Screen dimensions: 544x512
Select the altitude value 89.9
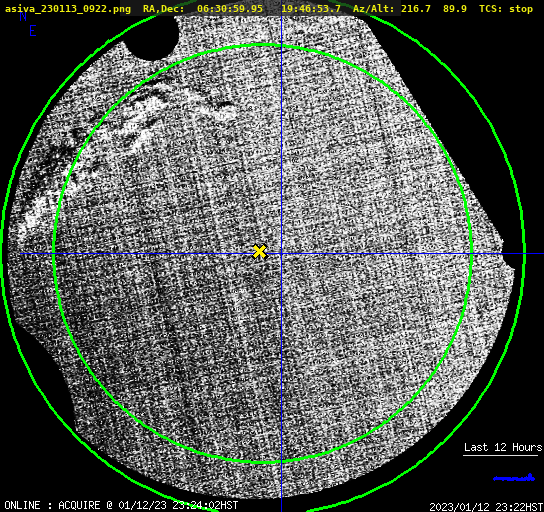455,9
